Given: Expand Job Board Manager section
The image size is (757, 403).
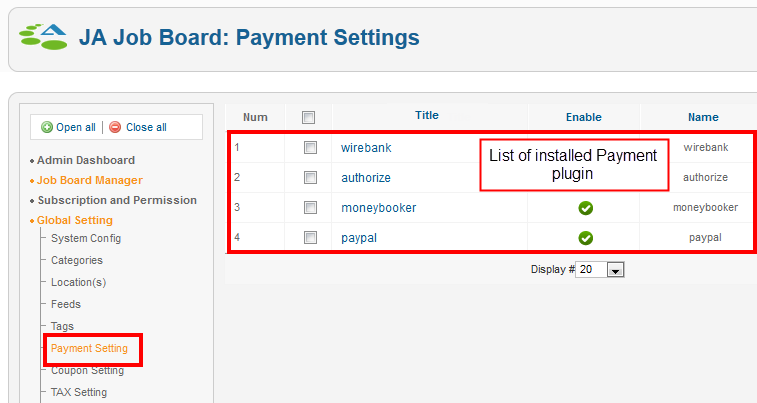Looking at the screenshot, I should (90, 180).
